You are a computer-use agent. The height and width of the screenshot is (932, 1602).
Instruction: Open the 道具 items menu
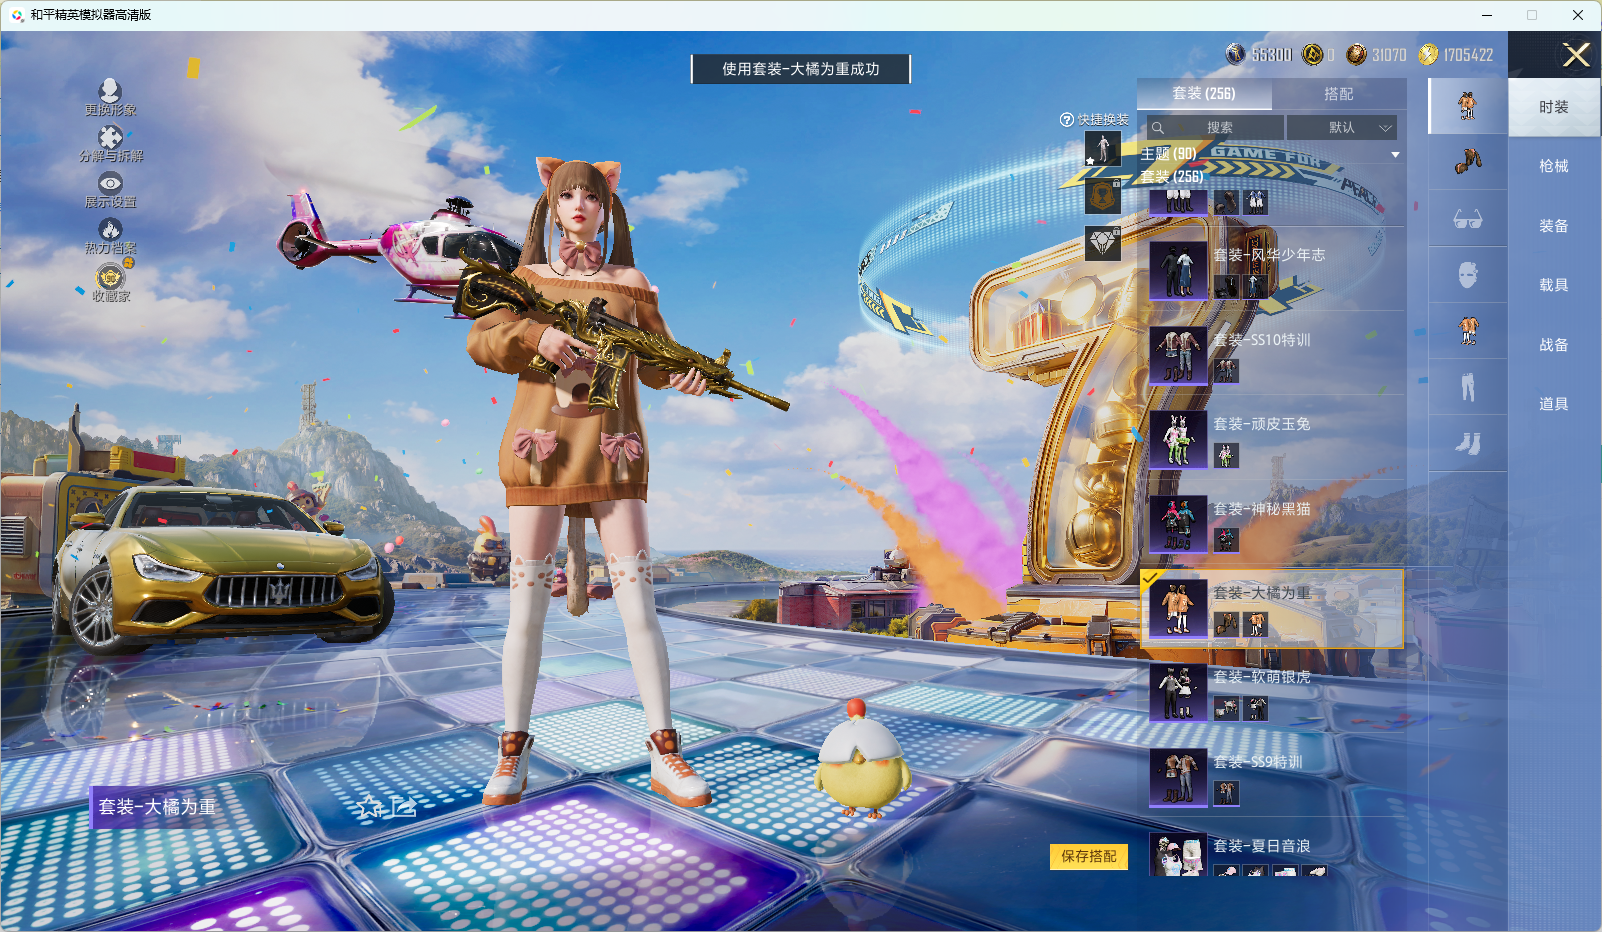pyautogui.click(x=1554, y=404)
